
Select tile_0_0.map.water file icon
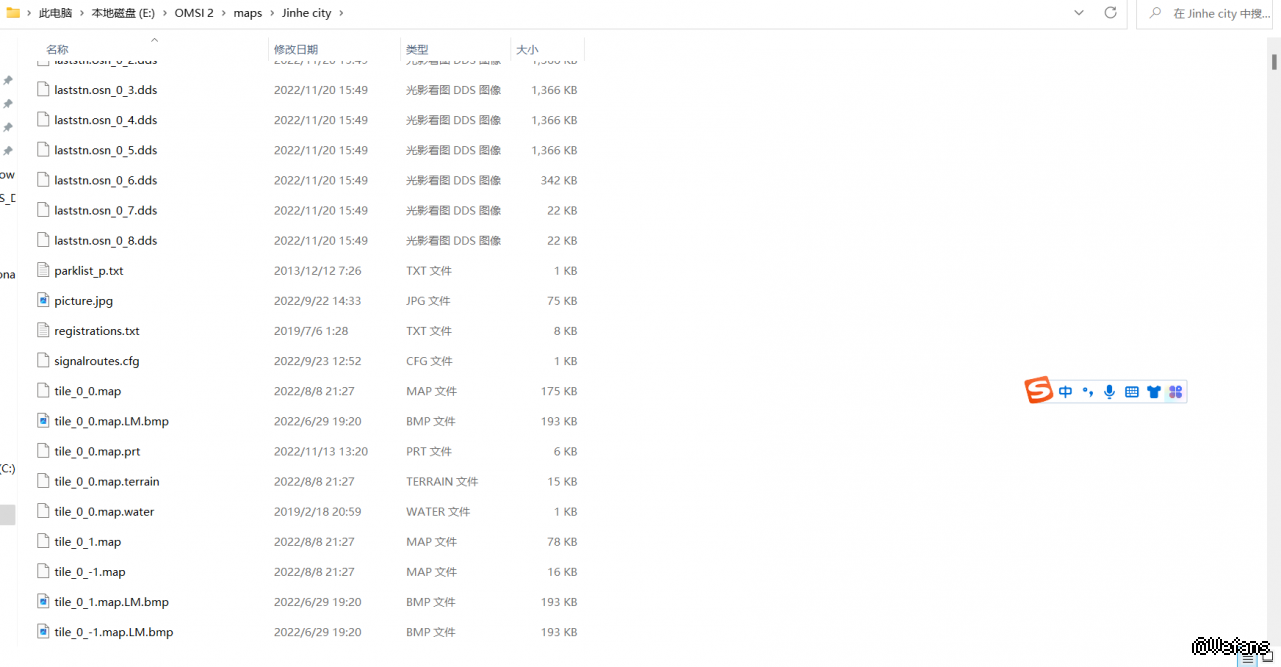click(x=43, y=511)
